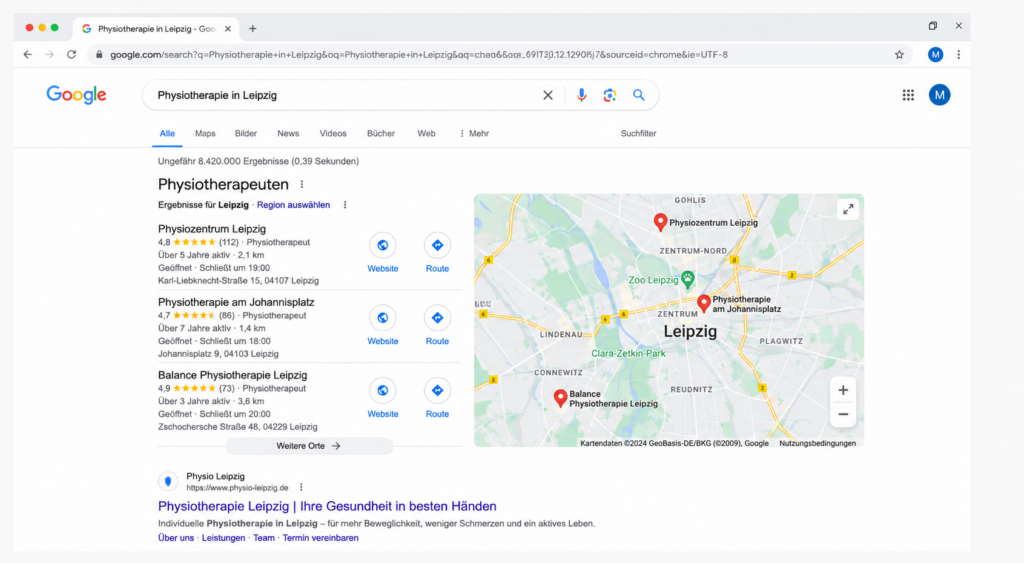Zoom out on the map
Image resolution: width=1024 pixels, height=563 pixels.
coord(843,415)
